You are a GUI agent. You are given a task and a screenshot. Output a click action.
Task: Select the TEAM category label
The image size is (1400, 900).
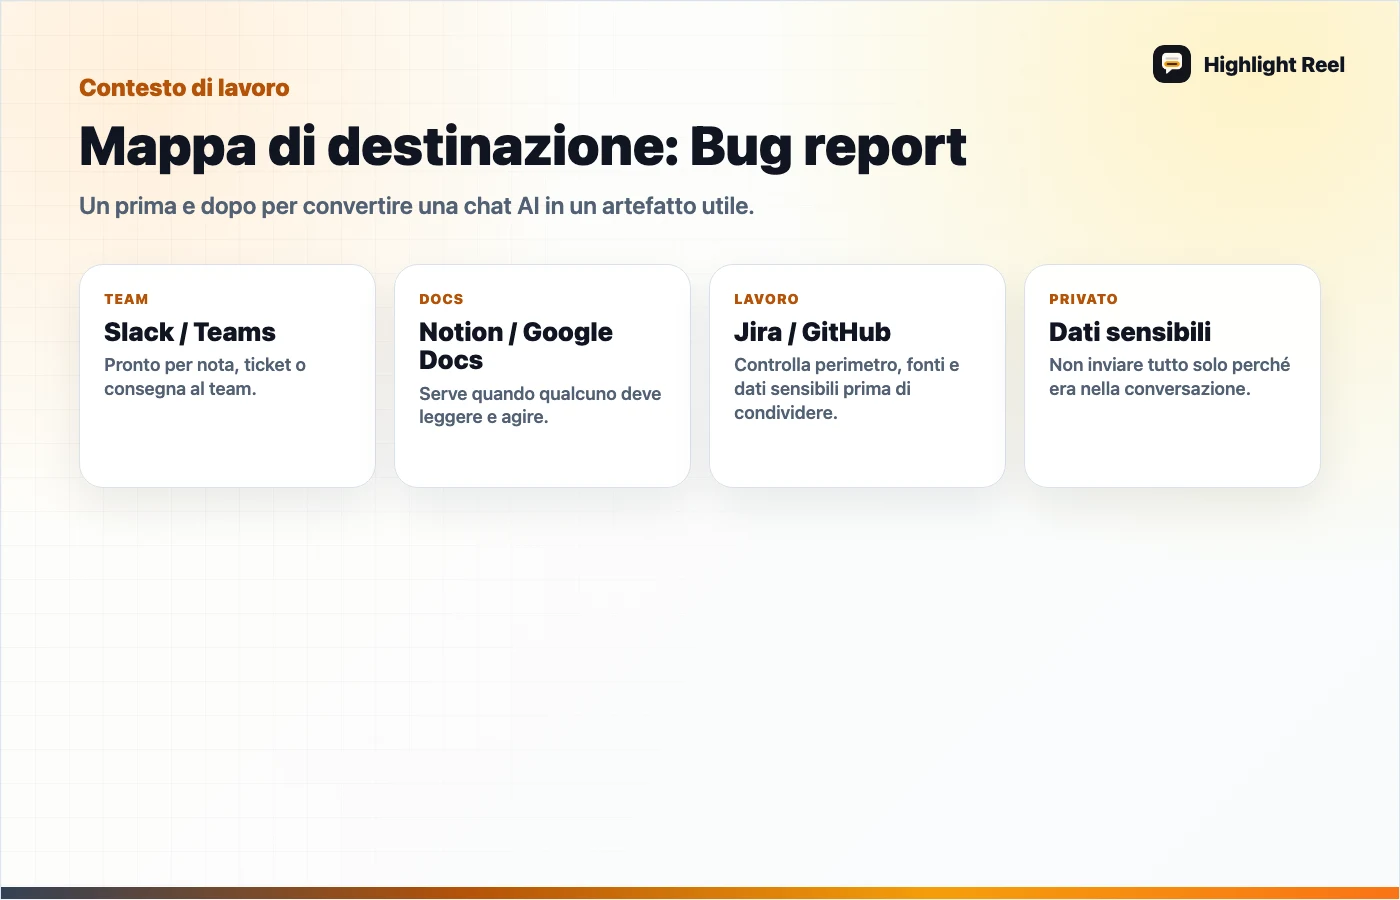pos(126,299)
